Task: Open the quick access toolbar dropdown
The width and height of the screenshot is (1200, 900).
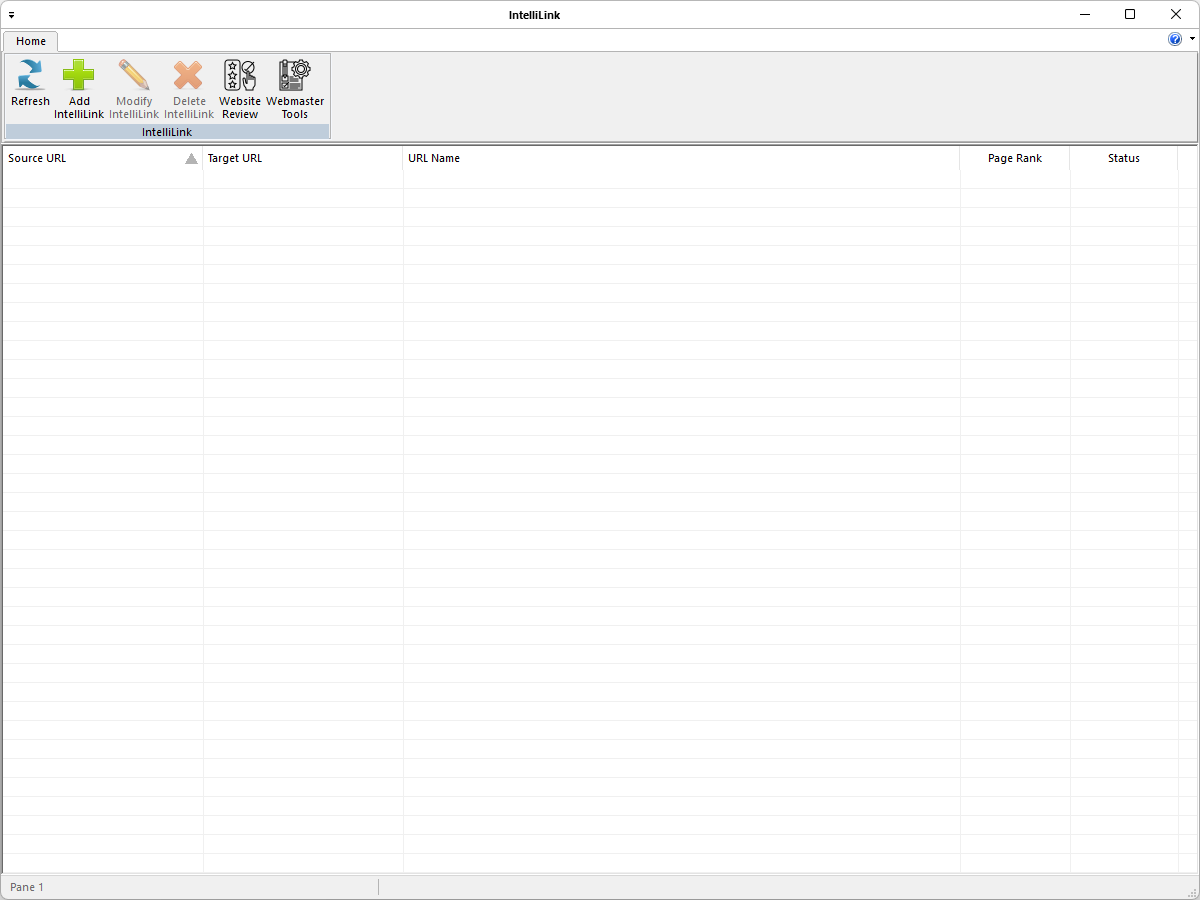Action: click(11, 15)
